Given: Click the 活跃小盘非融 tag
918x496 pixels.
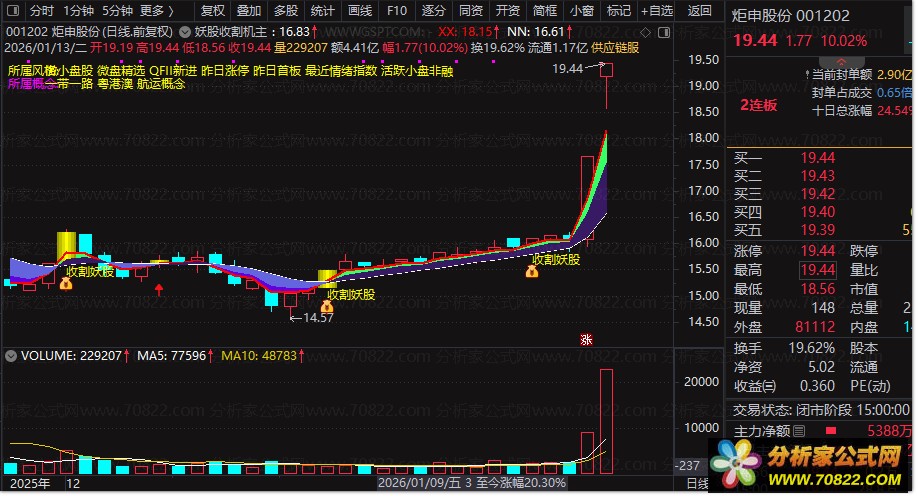Looking at the screenshot, I should (x=417, y=71).
